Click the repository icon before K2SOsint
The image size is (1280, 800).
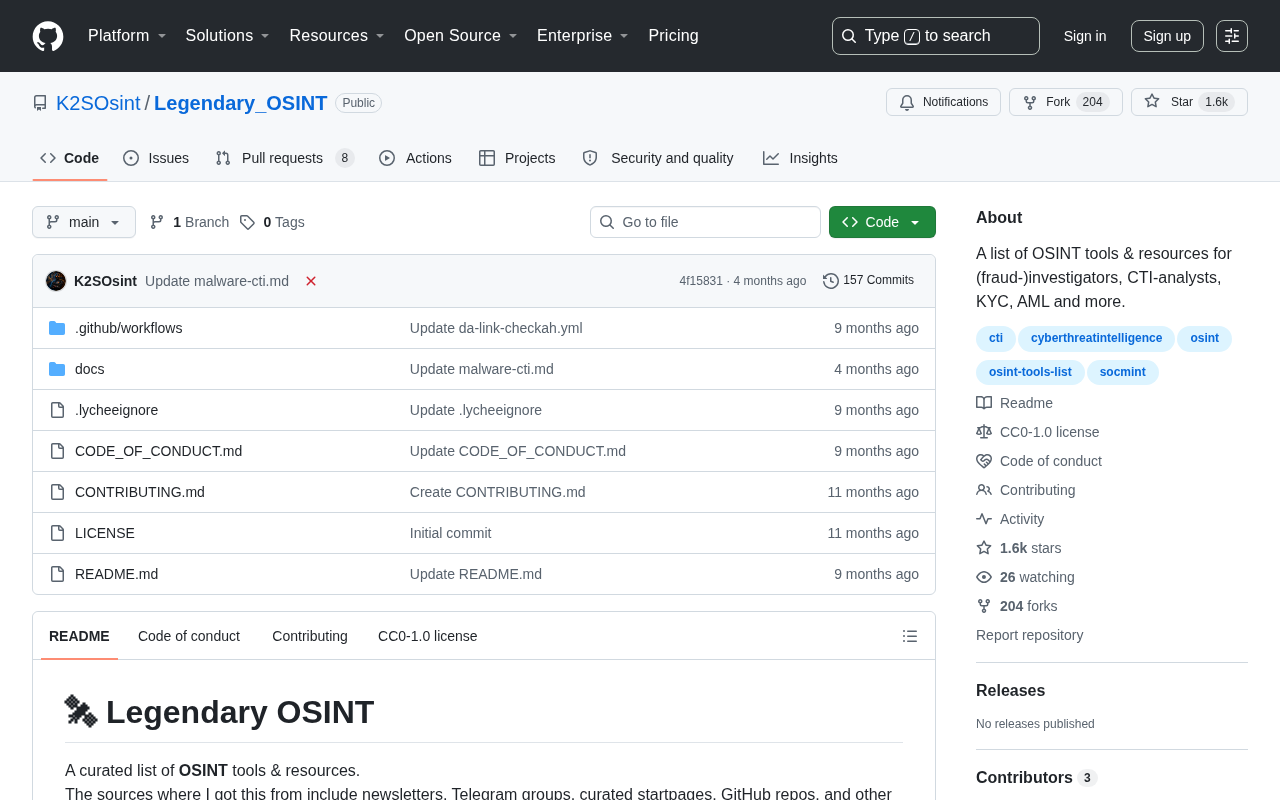coord(40,103)
